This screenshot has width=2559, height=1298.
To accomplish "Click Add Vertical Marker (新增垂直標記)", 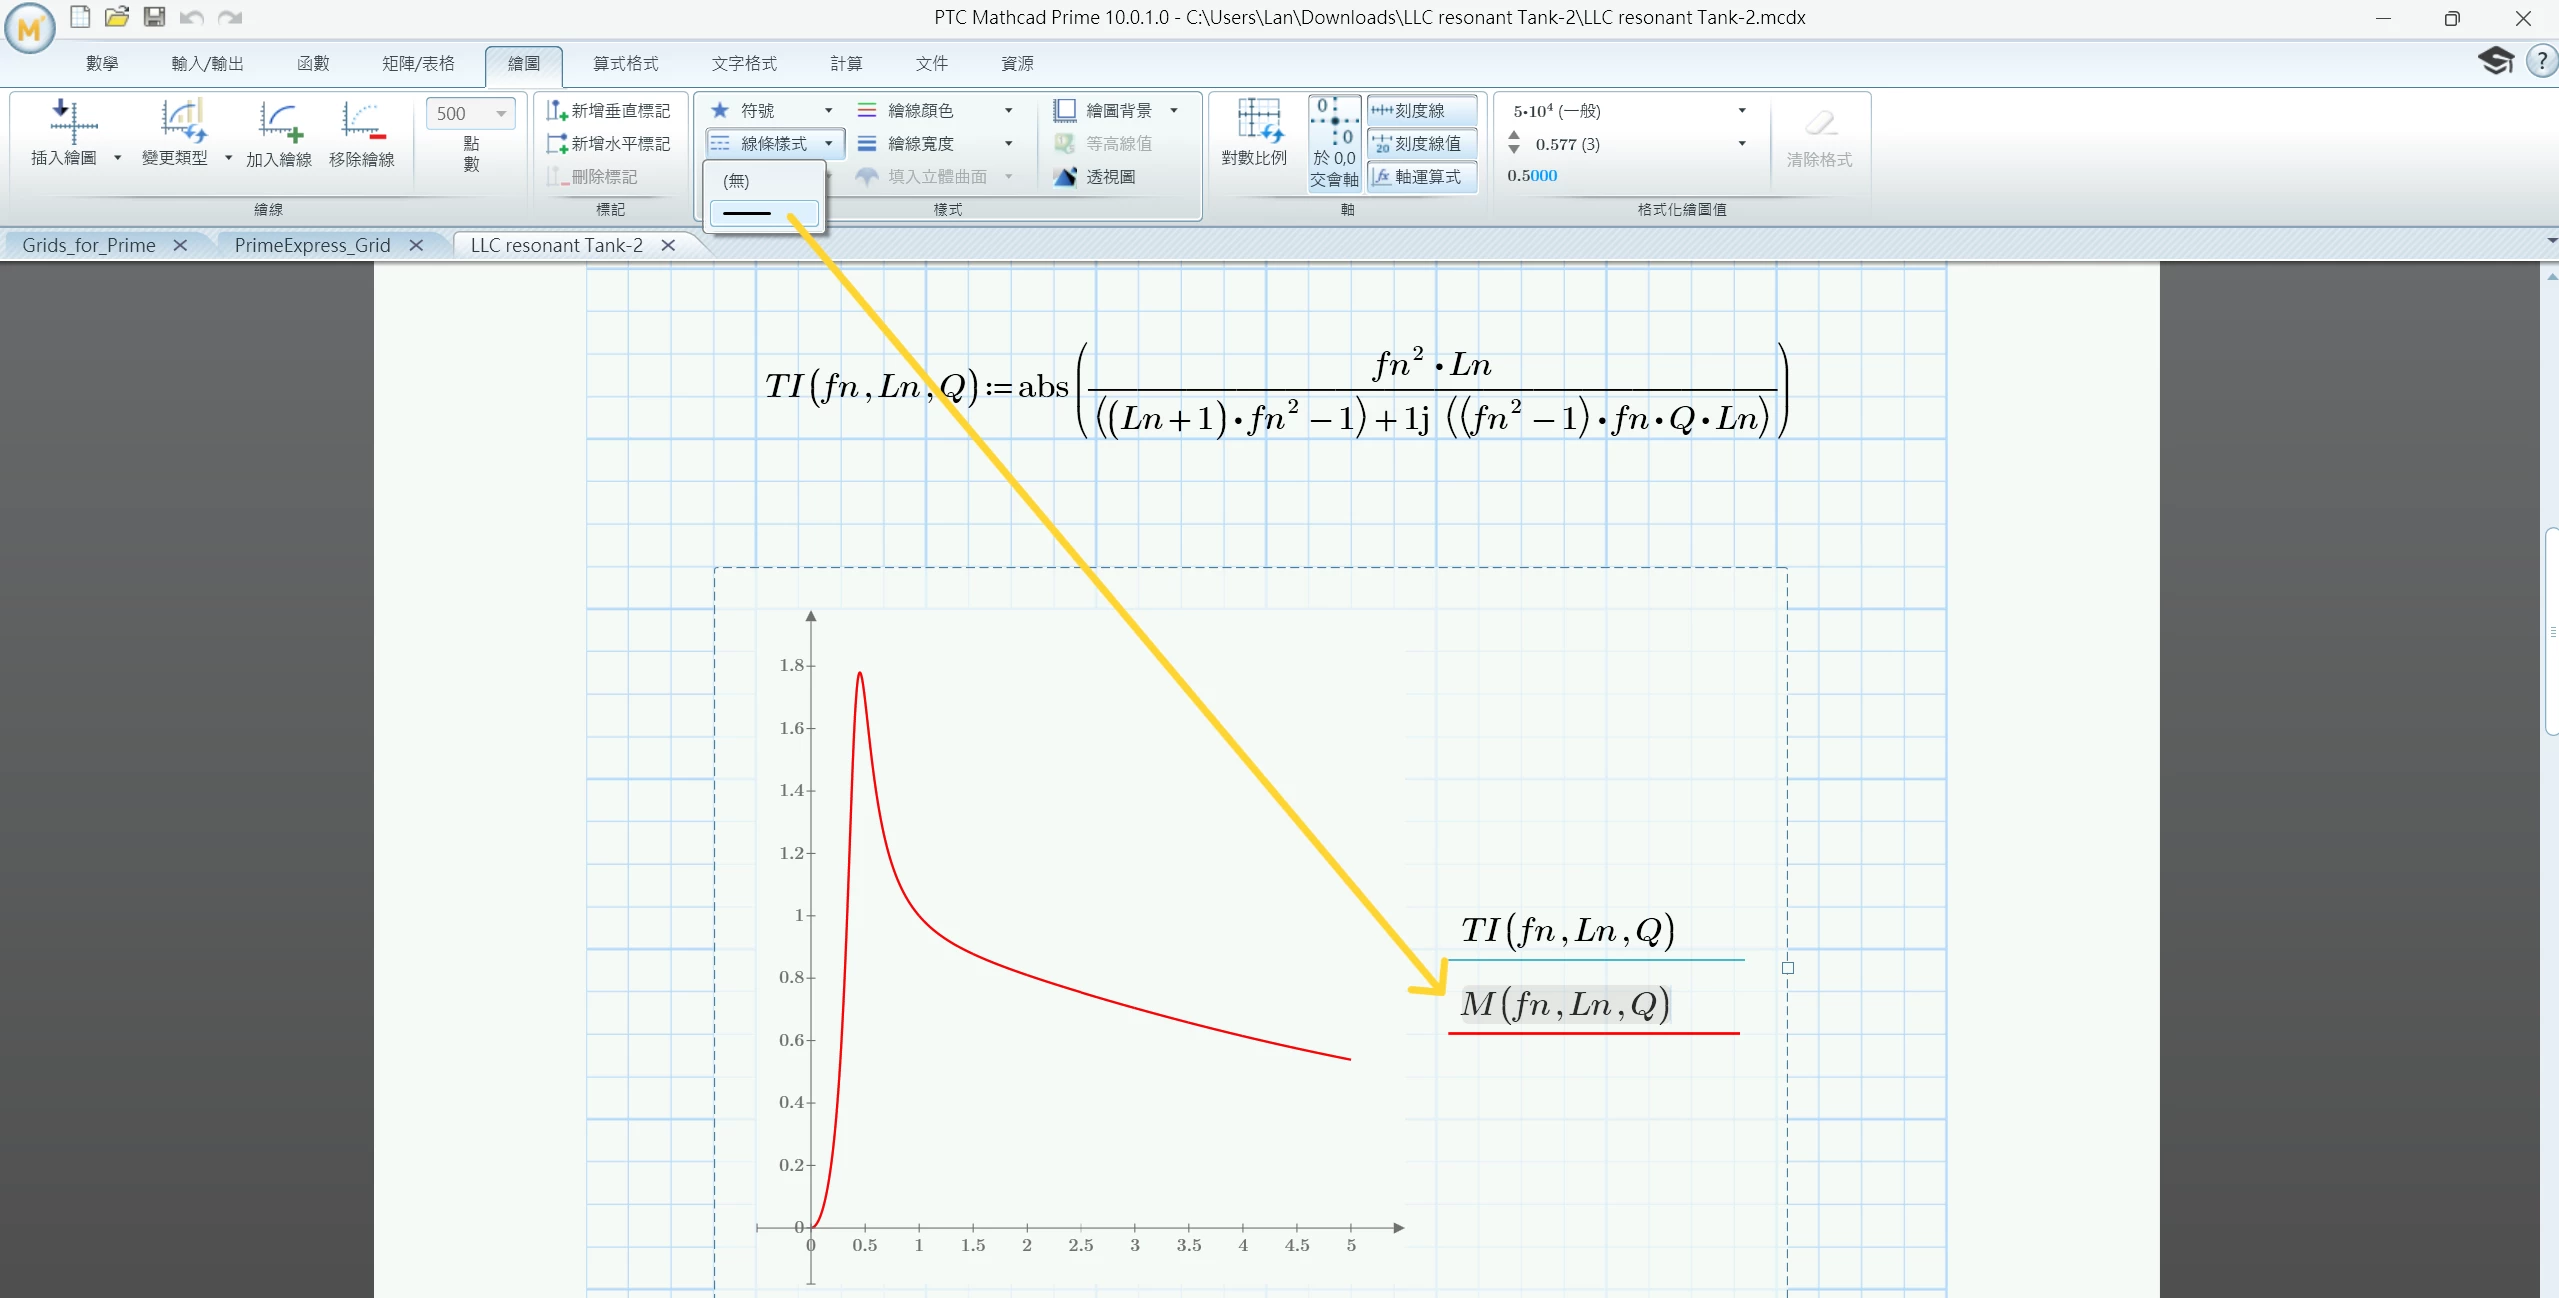I will [x=609, y=111].
